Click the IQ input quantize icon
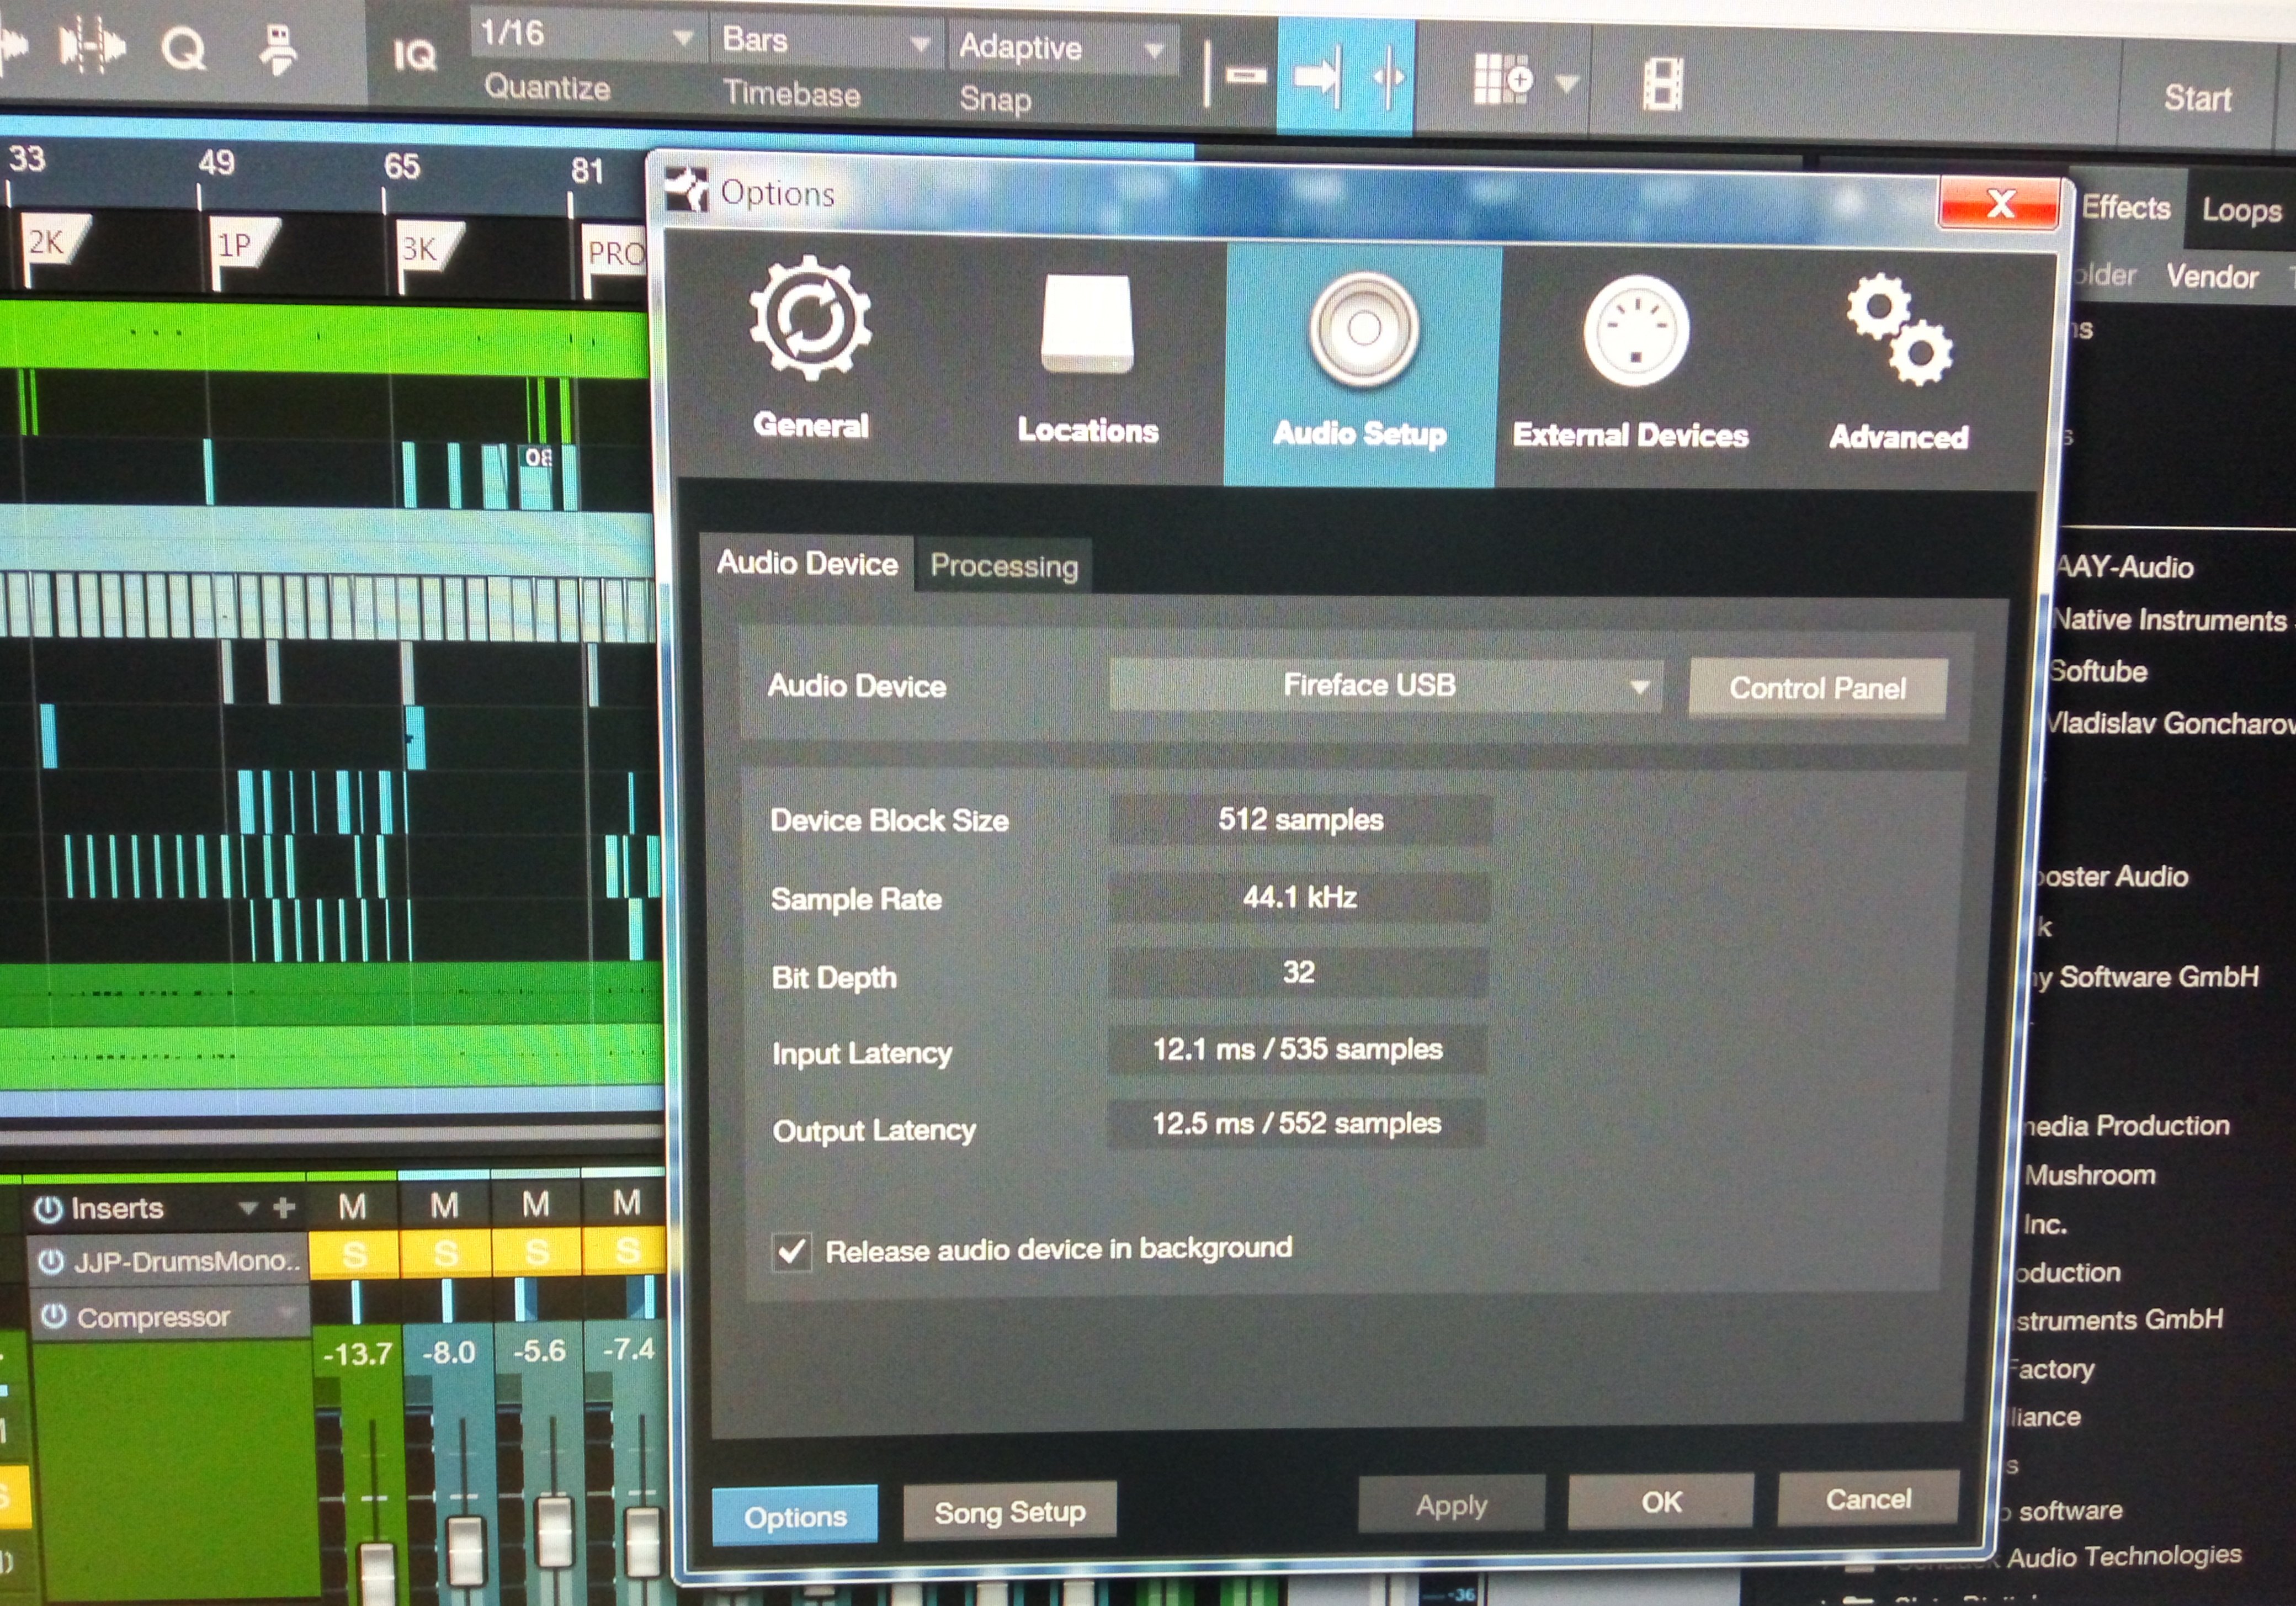This screenshot has height=1606, width=2296. point(414,56)
